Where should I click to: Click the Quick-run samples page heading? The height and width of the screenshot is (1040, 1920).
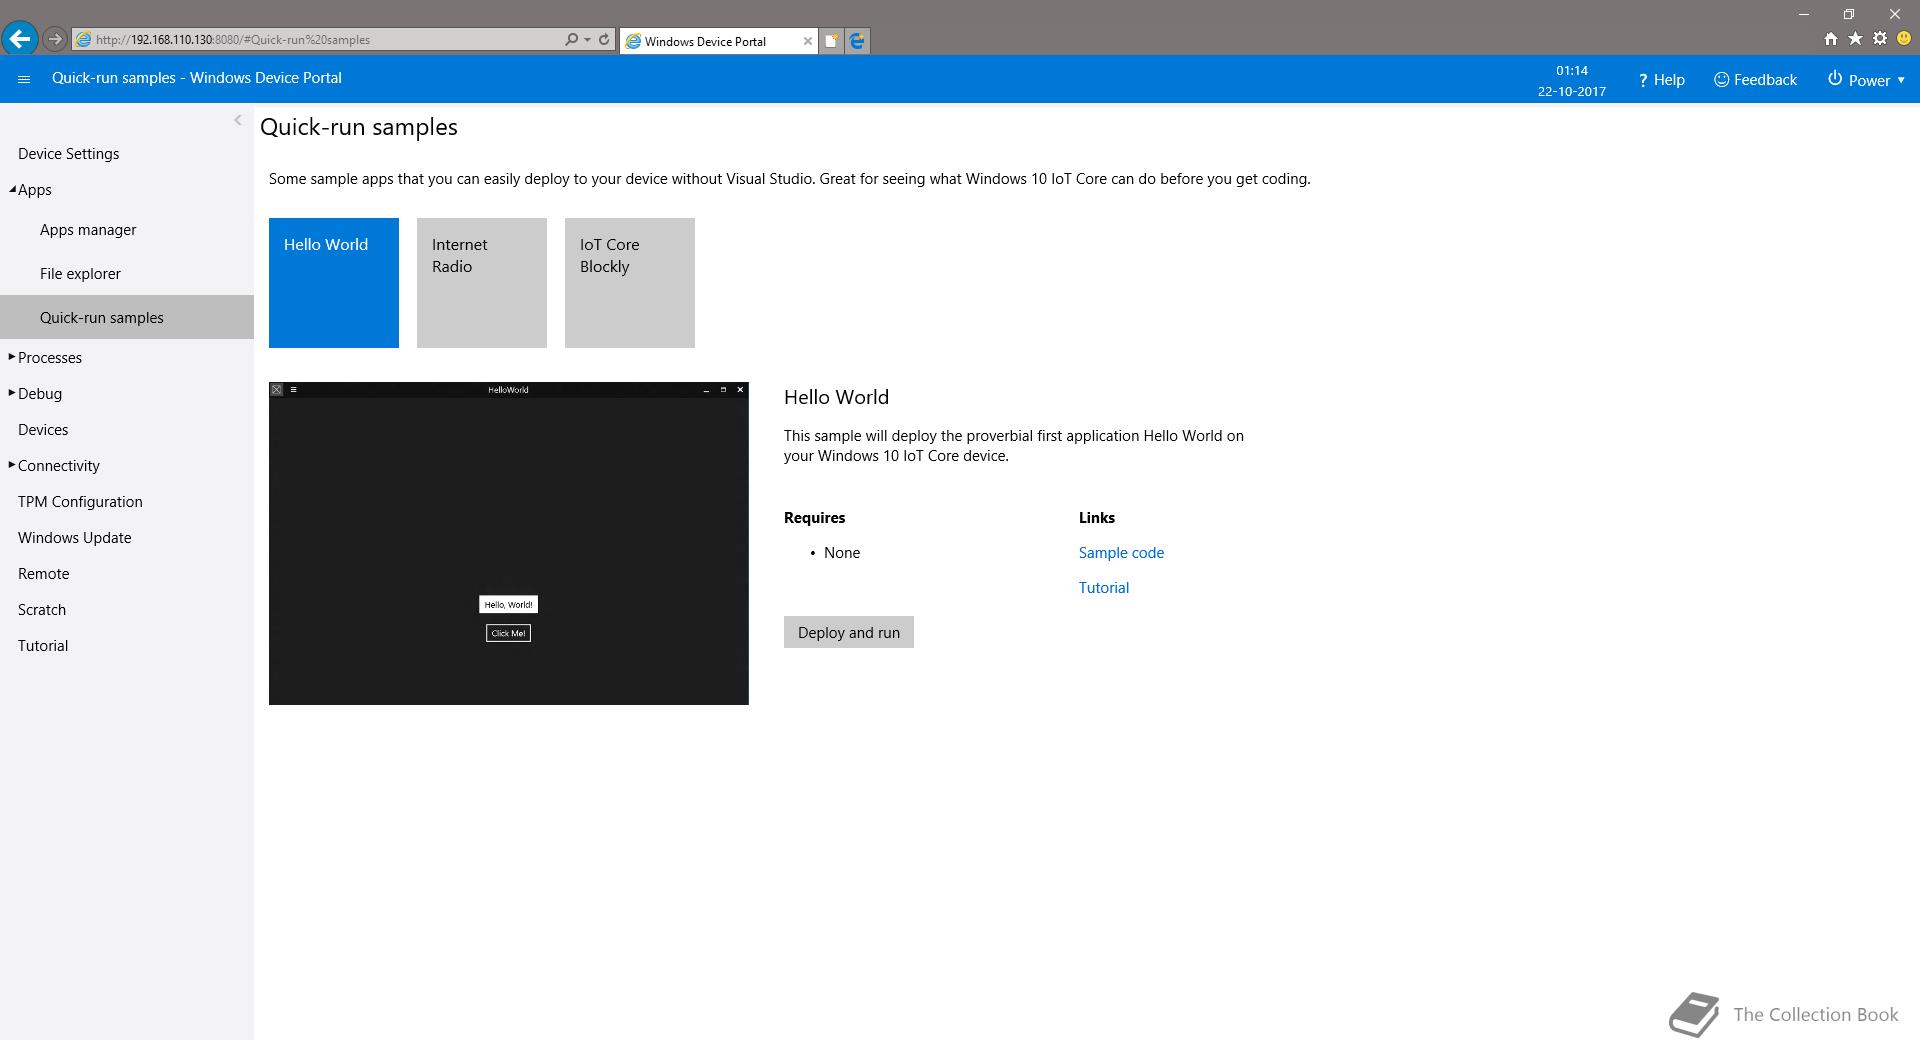(359, 127)
